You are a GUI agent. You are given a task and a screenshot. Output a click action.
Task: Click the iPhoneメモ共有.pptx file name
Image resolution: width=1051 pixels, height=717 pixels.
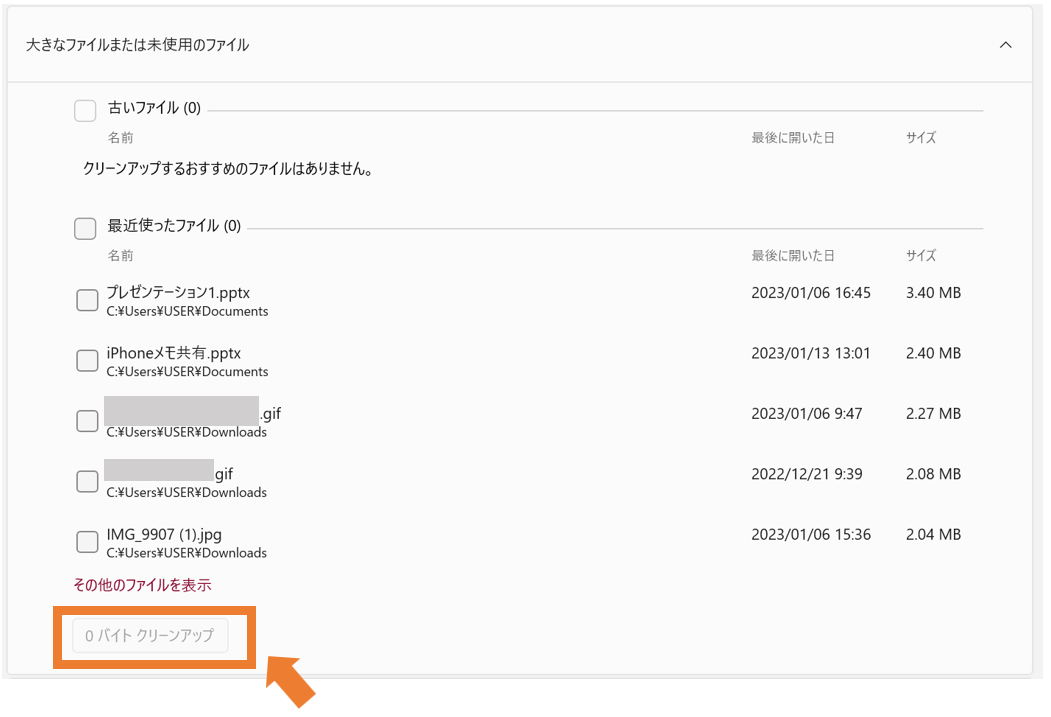click(x=174, y=353)
